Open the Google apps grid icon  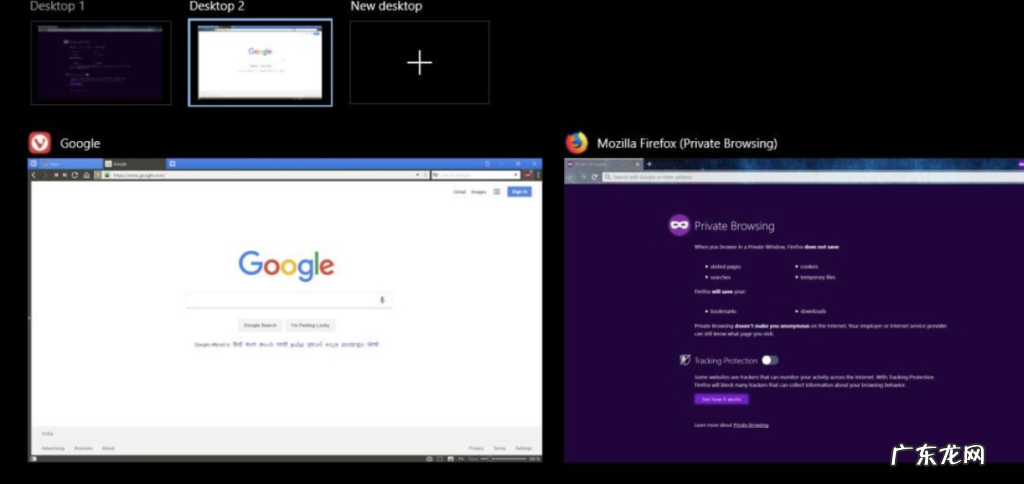496,191
